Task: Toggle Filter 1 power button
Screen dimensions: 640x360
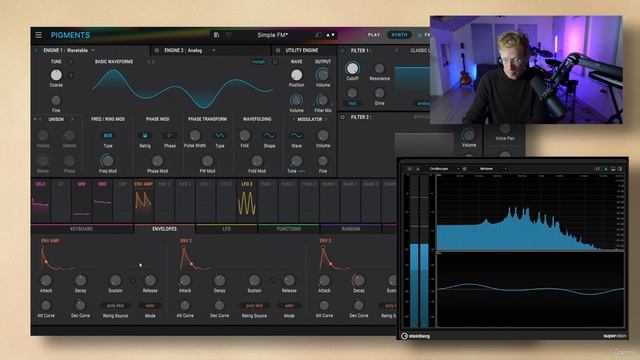Action: (x=342, y=51)
